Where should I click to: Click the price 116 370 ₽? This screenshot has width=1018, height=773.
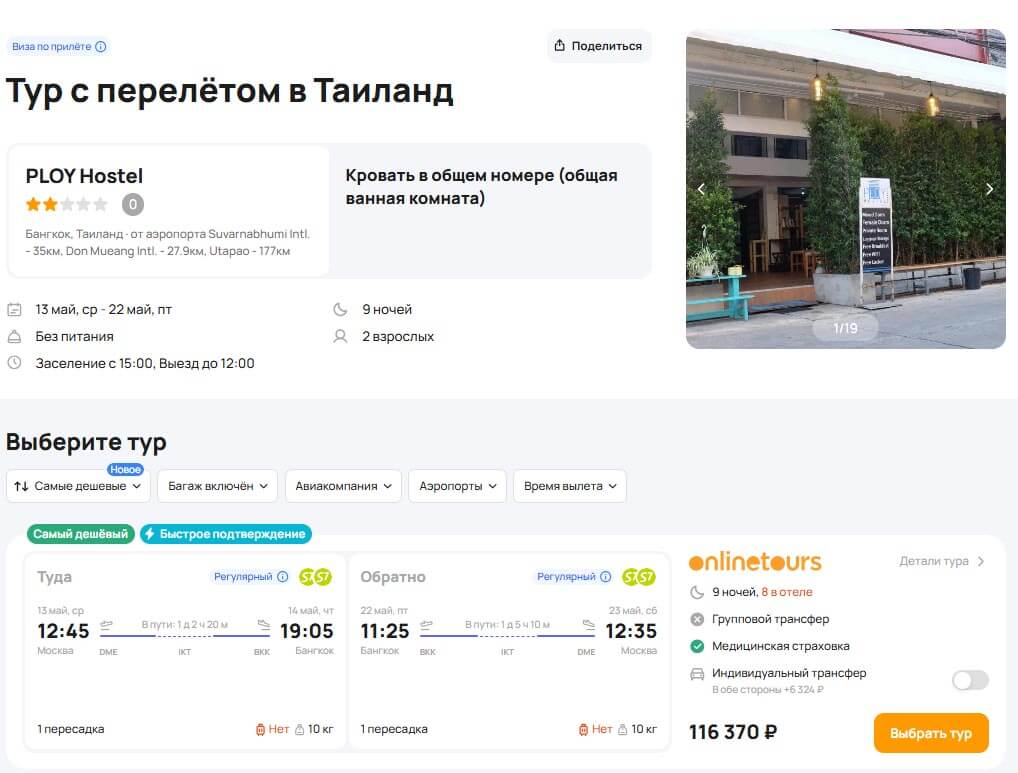(733, 732)
